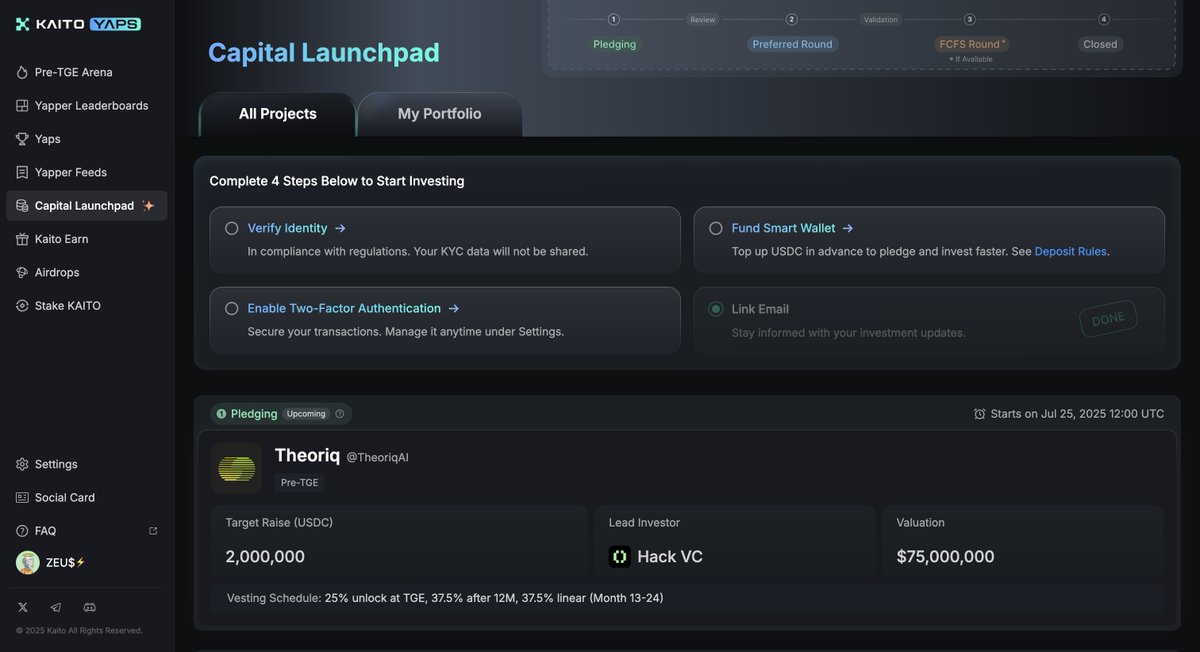This screenshot has height=652, width=1200.
Task: Click the ZEU$ username in sidebar
Action: (66, 563)
